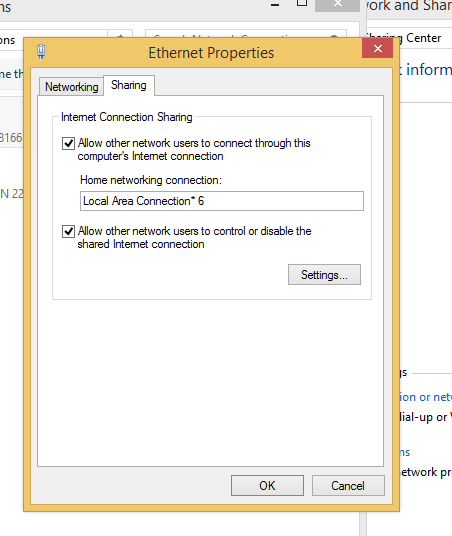Image resolution: width=452 pixels, height=536 pixels.
Task: Cancel the Ethernet Properties changes
Action: pos(348,485)
